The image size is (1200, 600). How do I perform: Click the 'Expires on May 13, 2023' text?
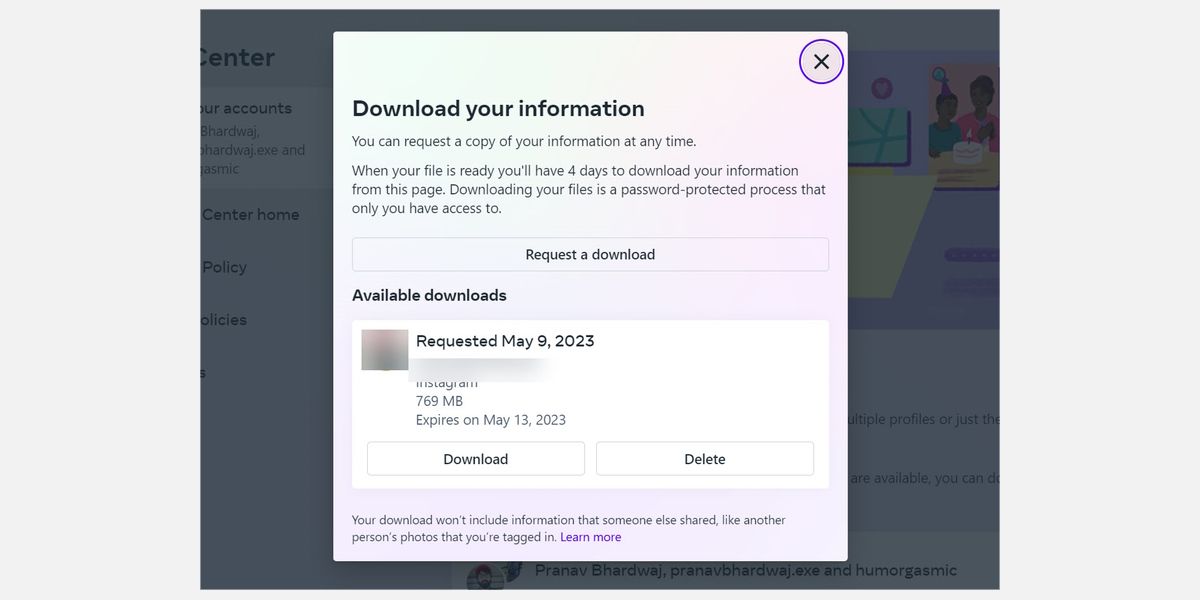491,419
